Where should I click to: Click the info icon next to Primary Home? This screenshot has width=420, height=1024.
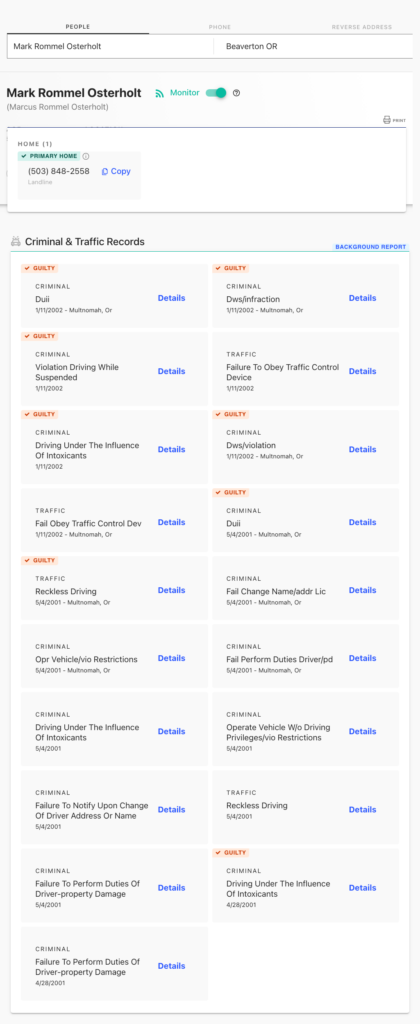pos(86,156)
